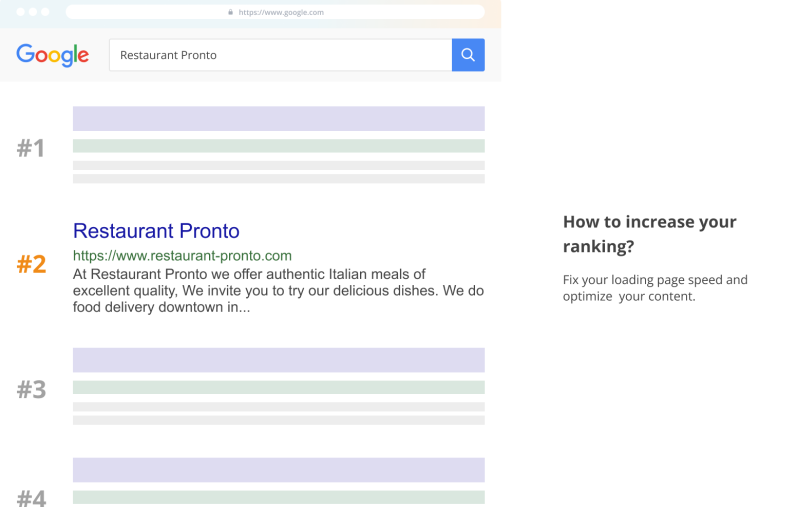Open the third result's purple title bar
Image resolution: width=797 pixels, height=507 pixels.
click(x=278, y=360)
